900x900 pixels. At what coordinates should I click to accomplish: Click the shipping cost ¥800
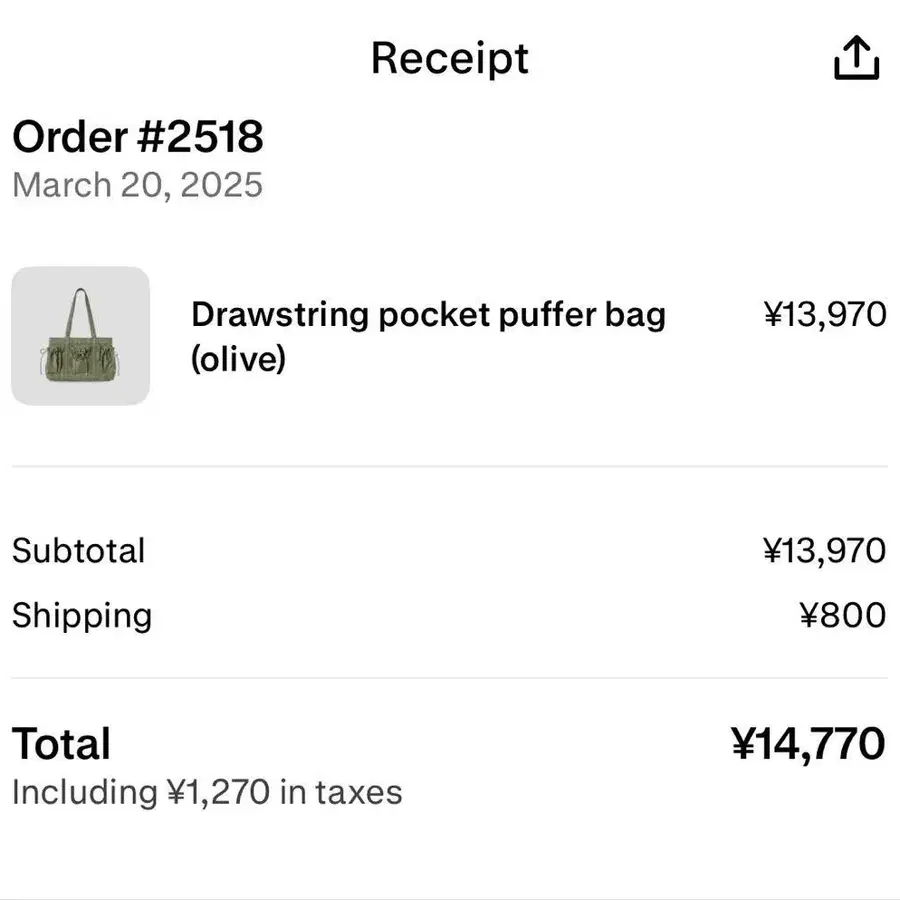843,615
